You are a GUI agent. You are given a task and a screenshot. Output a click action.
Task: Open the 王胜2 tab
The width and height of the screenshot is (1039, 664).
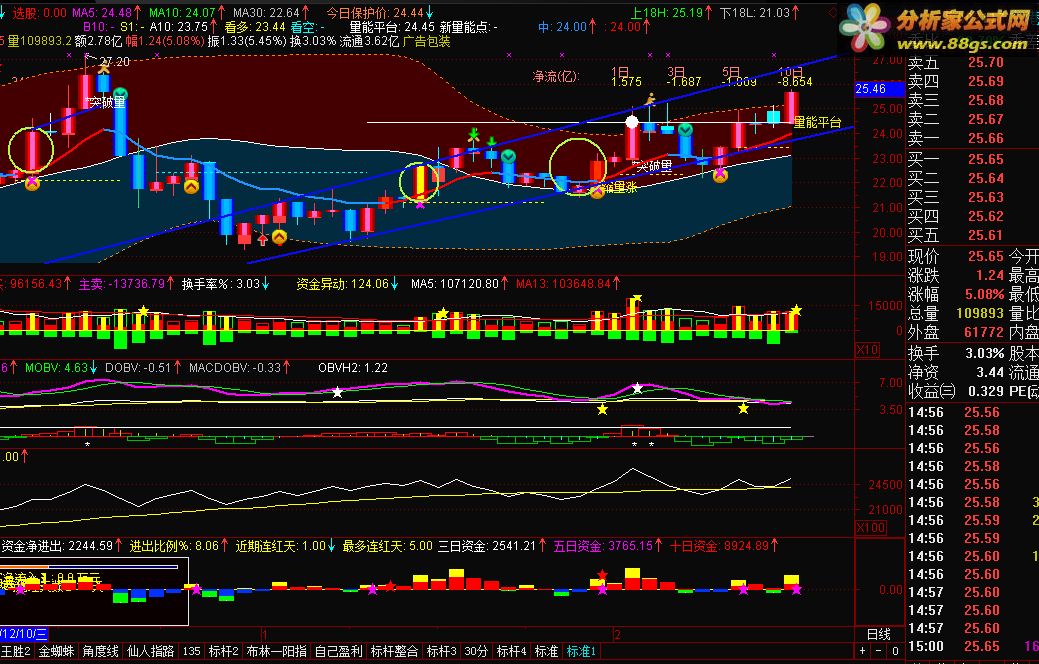[17, 651]
